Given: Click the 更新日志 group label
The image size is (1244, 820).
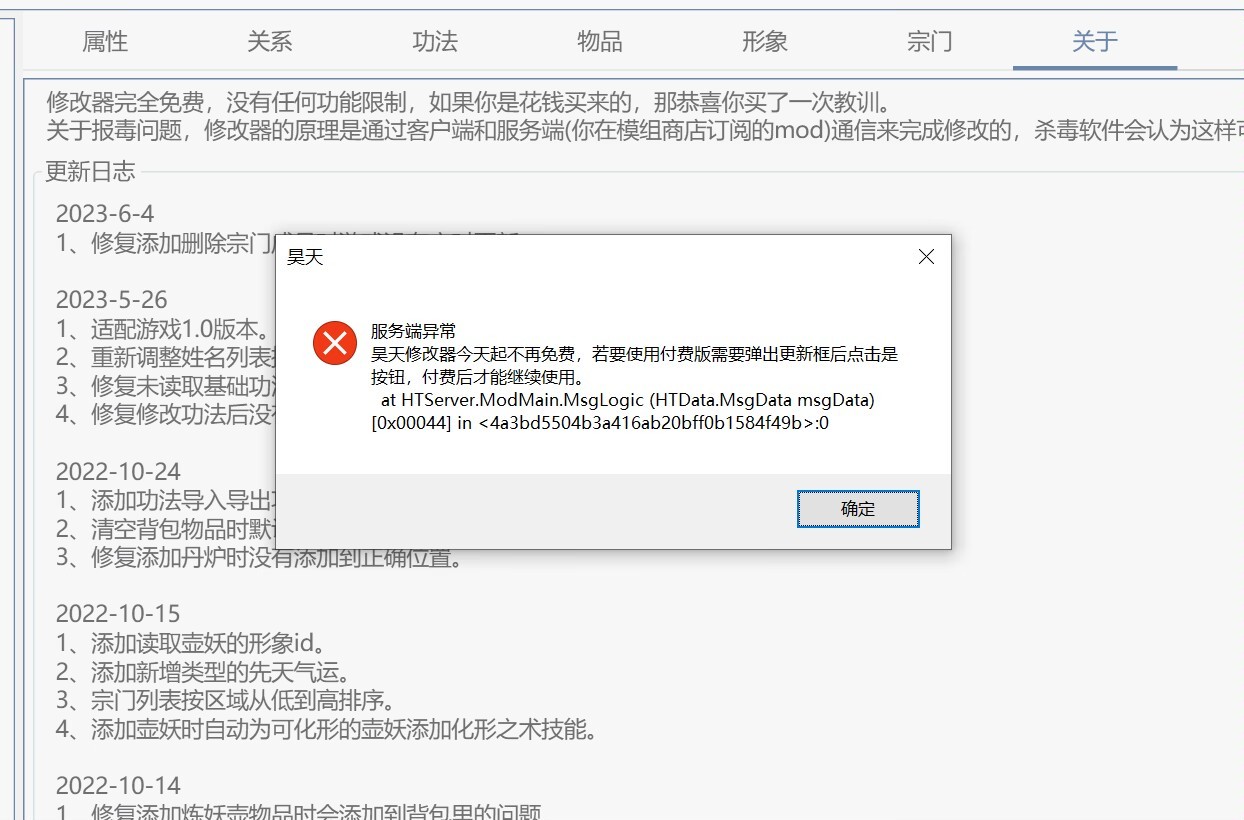Looking at the screenshot, I should (x=90, y=171).
